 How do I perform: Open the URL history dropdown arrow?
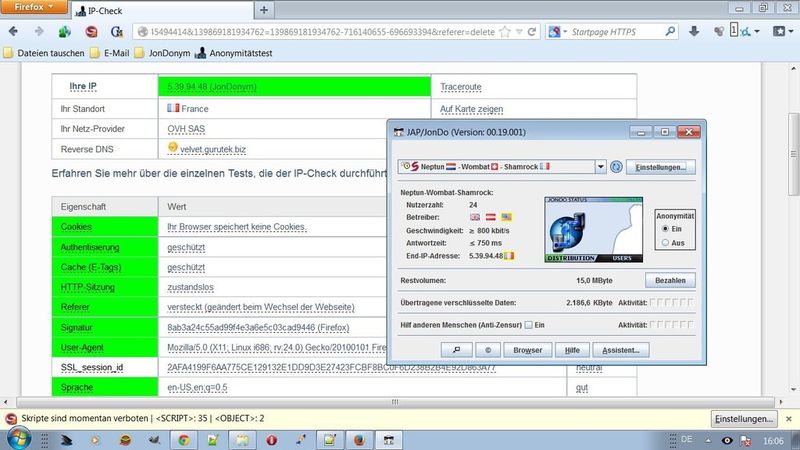pos(519,32)
